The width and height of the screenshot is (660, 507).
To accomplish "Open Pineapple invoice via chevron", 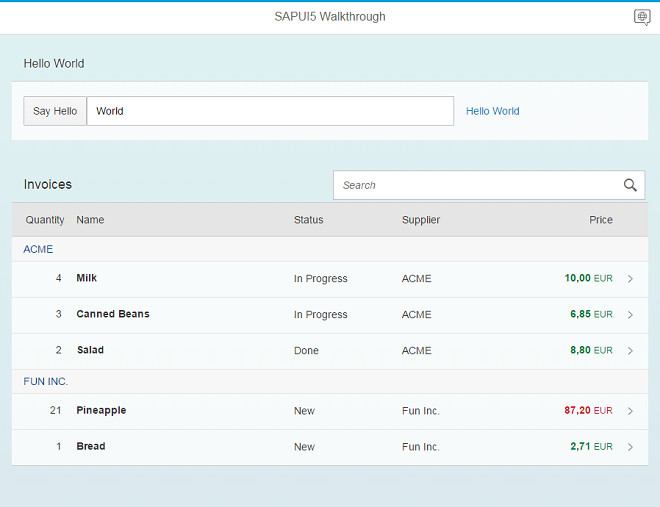I will pyautogui.click(x=630, y=411).
